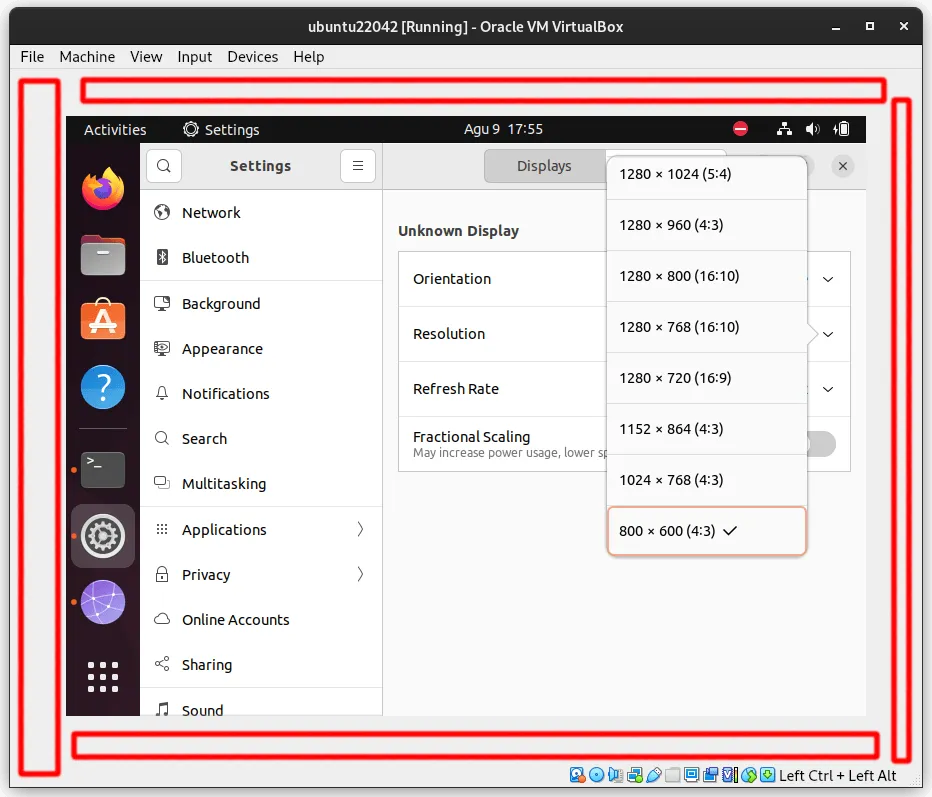
Task: Click VirtualBox CPU virtualization indicator
Action: 730,775
